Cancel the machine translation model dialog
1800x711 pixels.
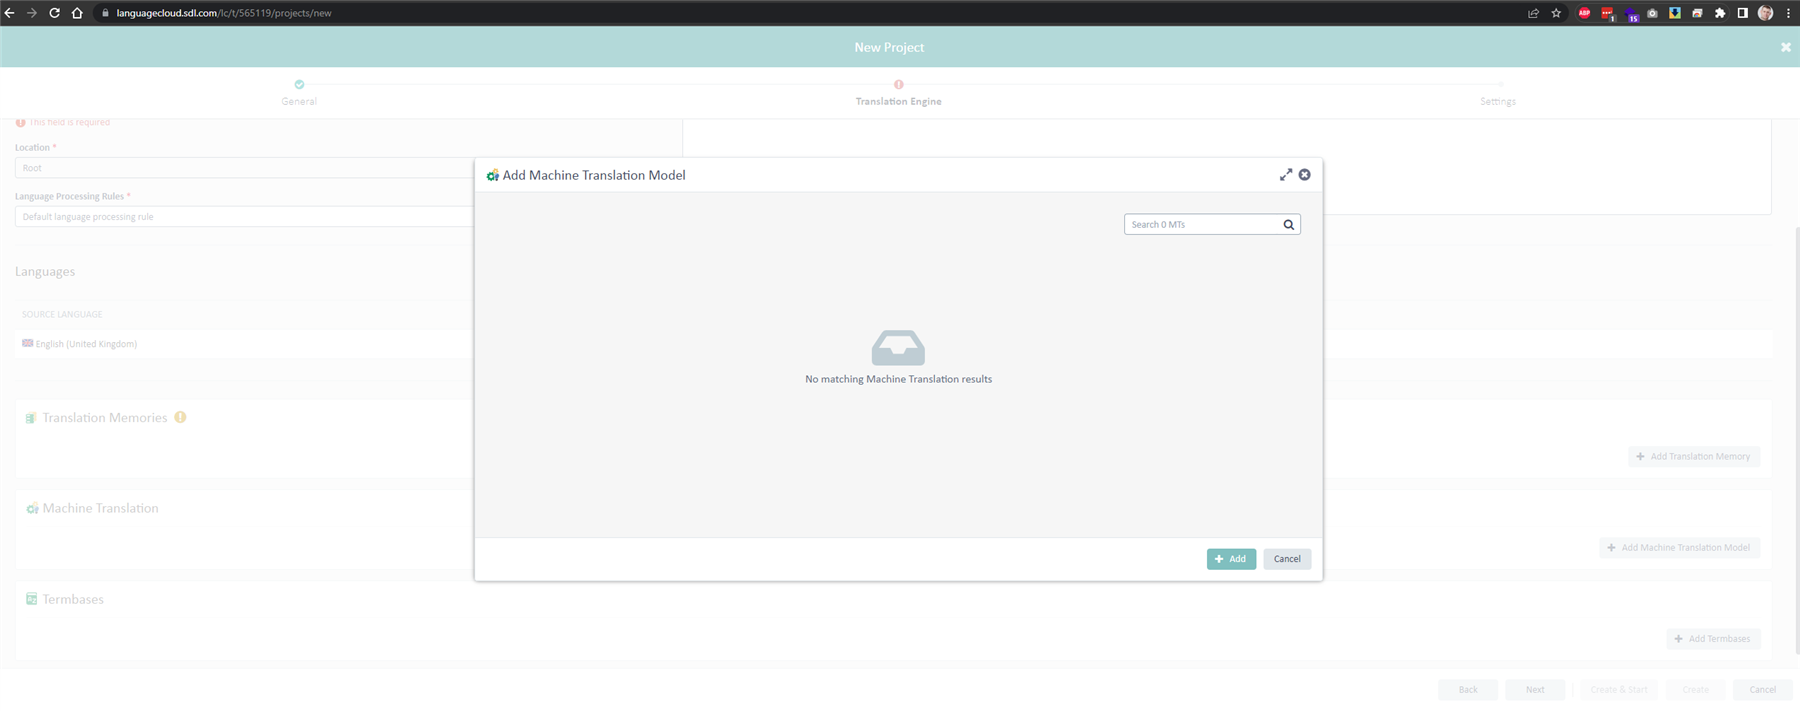point(1286,559)
